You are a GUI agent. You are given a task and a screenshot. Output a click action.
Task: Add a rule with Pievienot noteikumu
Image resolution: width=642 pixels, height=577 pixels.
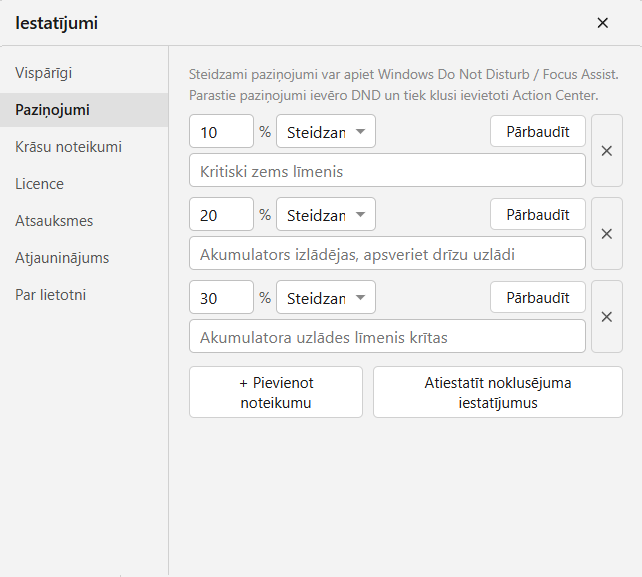(x=276, y=392)
